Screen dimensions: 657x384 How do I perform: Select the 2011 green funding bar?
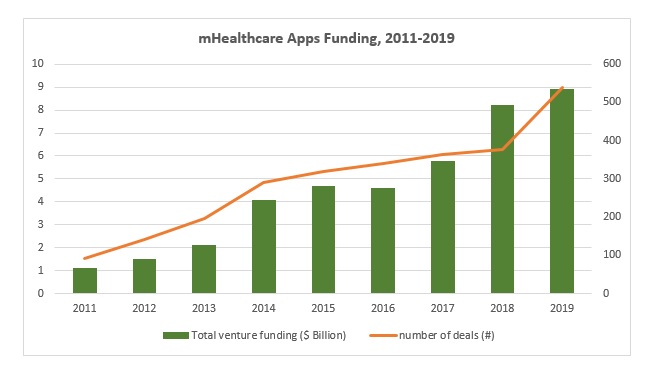point(85,280)
